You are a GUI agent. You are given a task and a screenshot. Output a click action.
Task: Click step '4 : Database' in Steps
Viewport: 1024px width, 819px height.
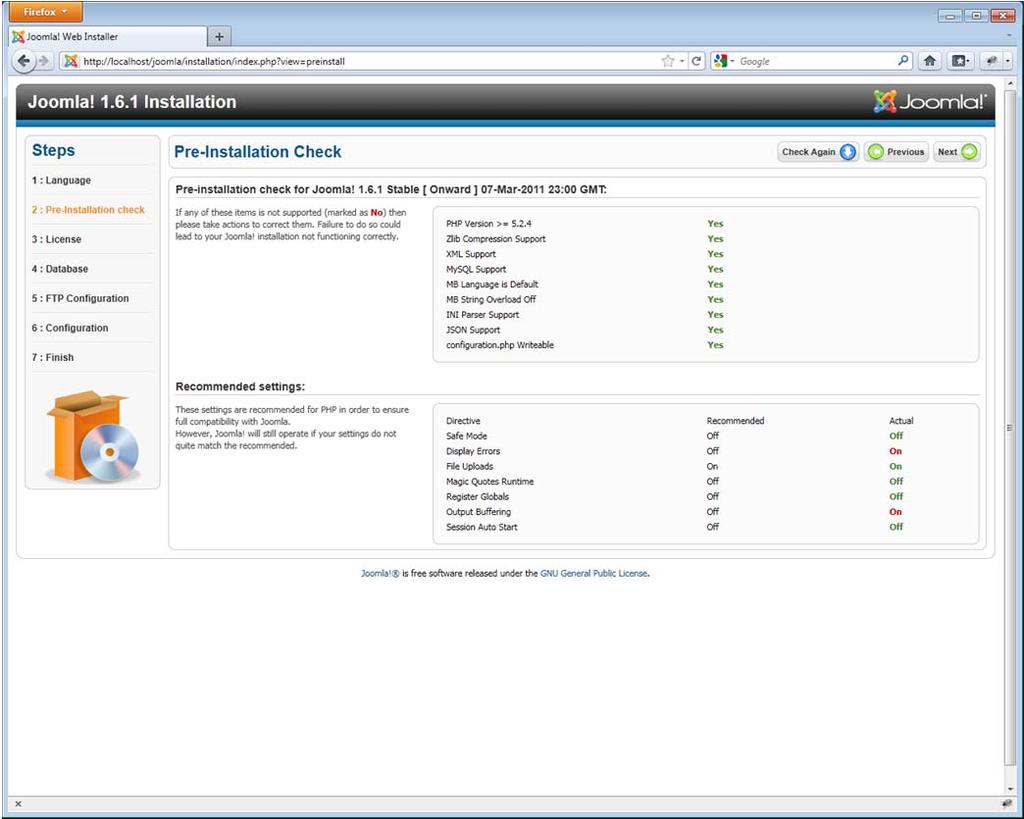[59, 268]
